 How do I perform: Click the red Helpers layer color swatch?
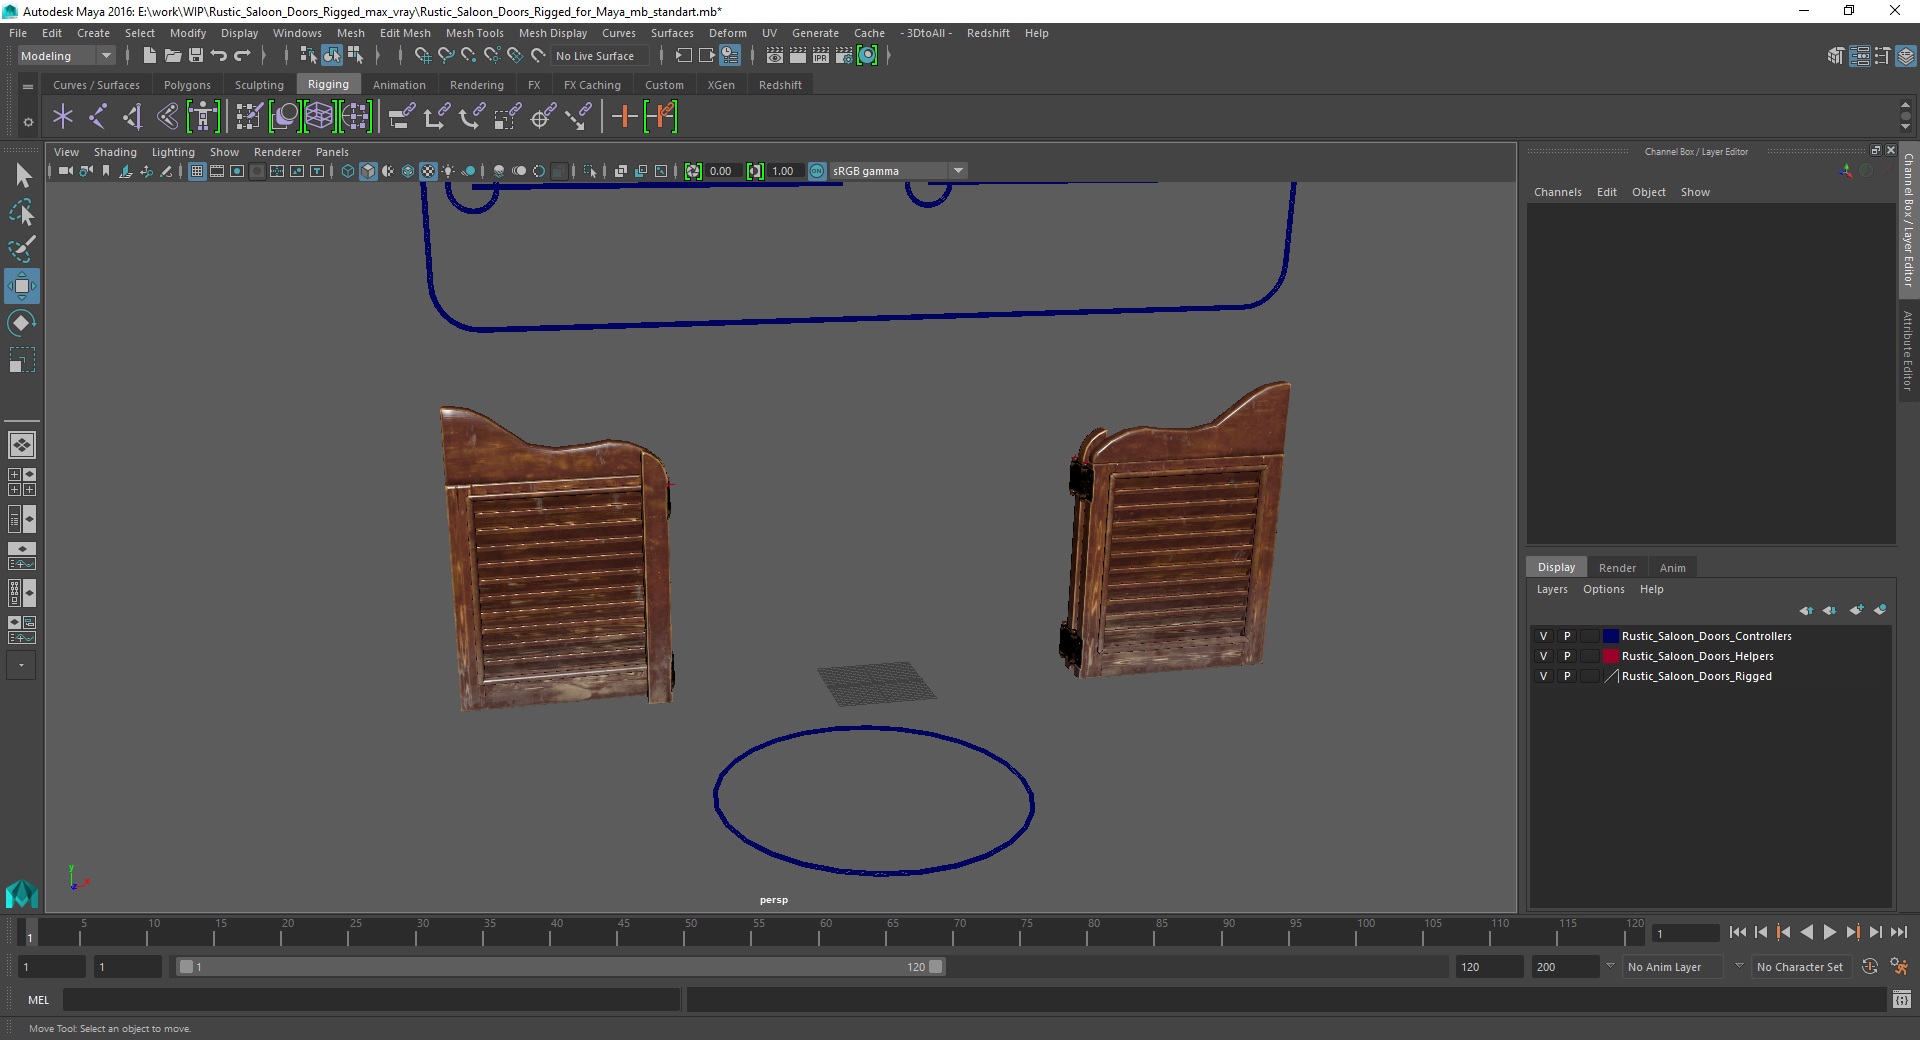1610,656
